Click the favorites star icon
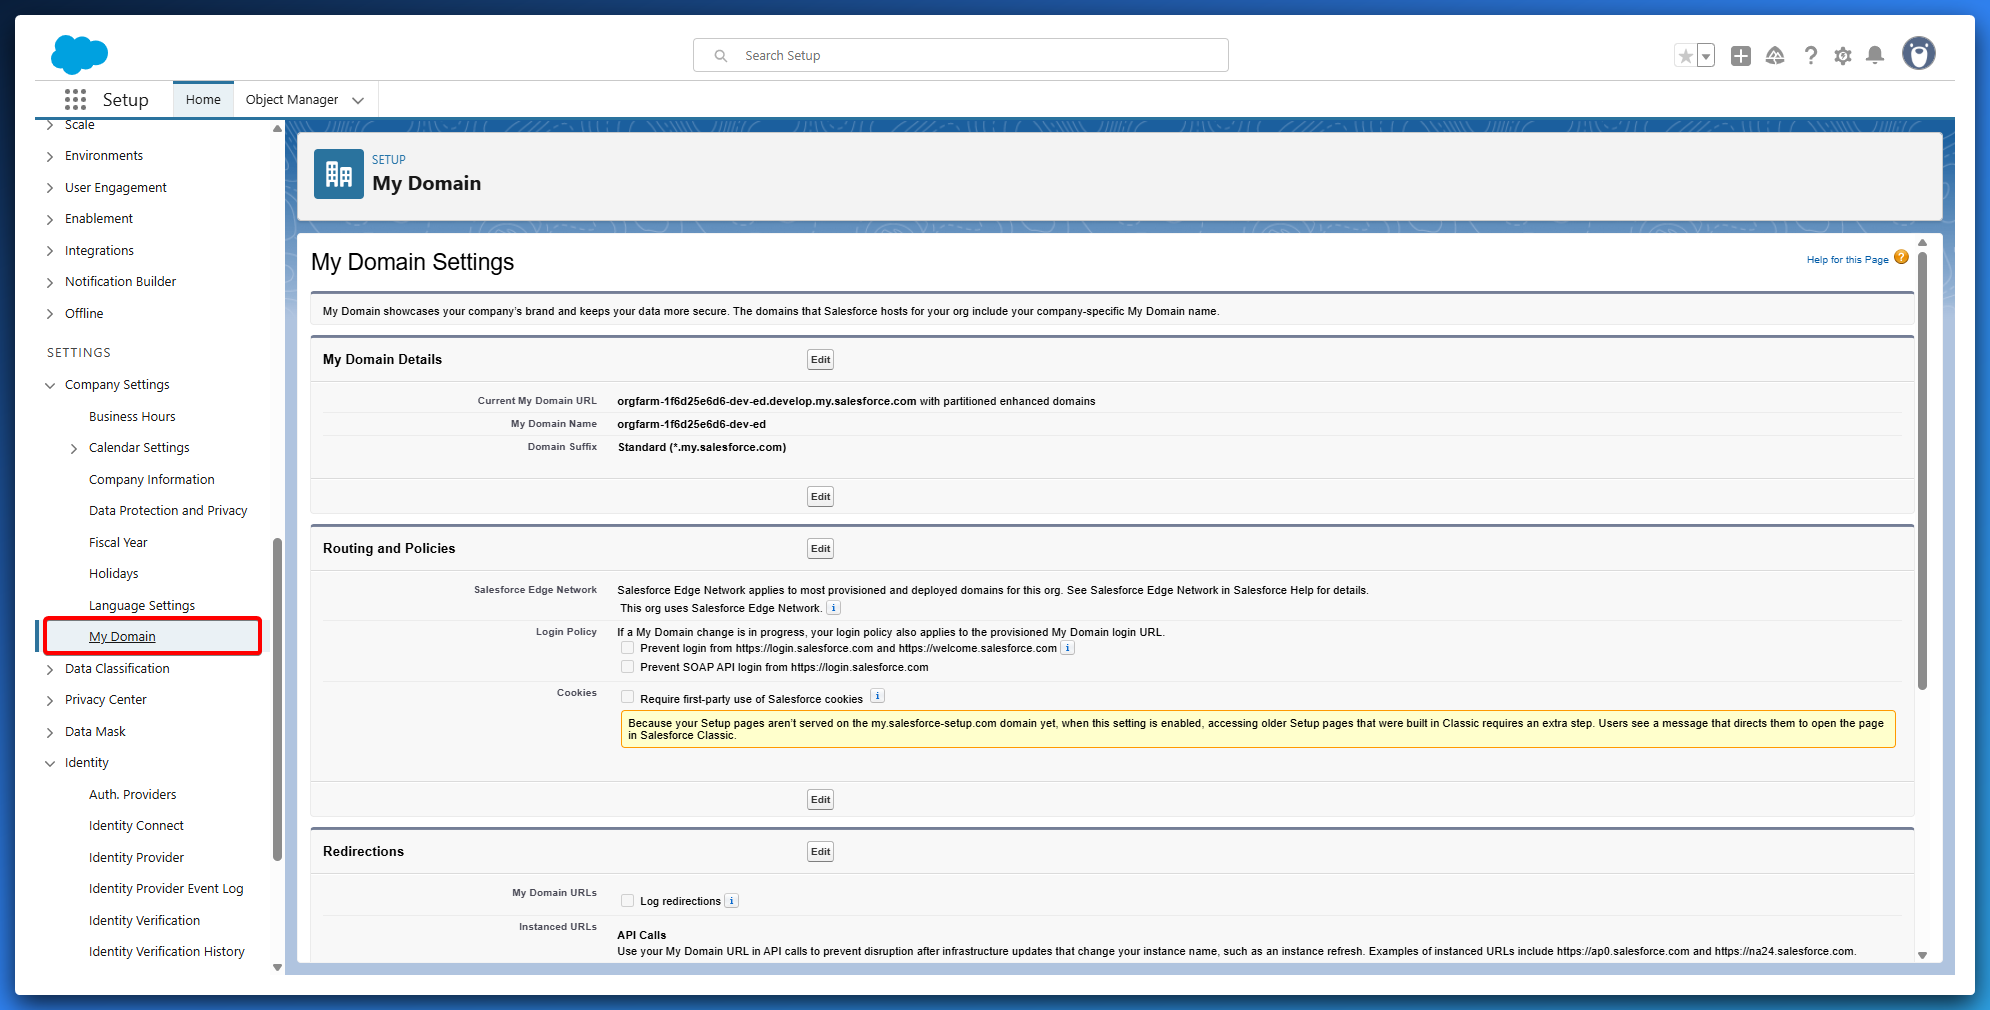The image size is (1990, 1010). (x=1686, y=56)
